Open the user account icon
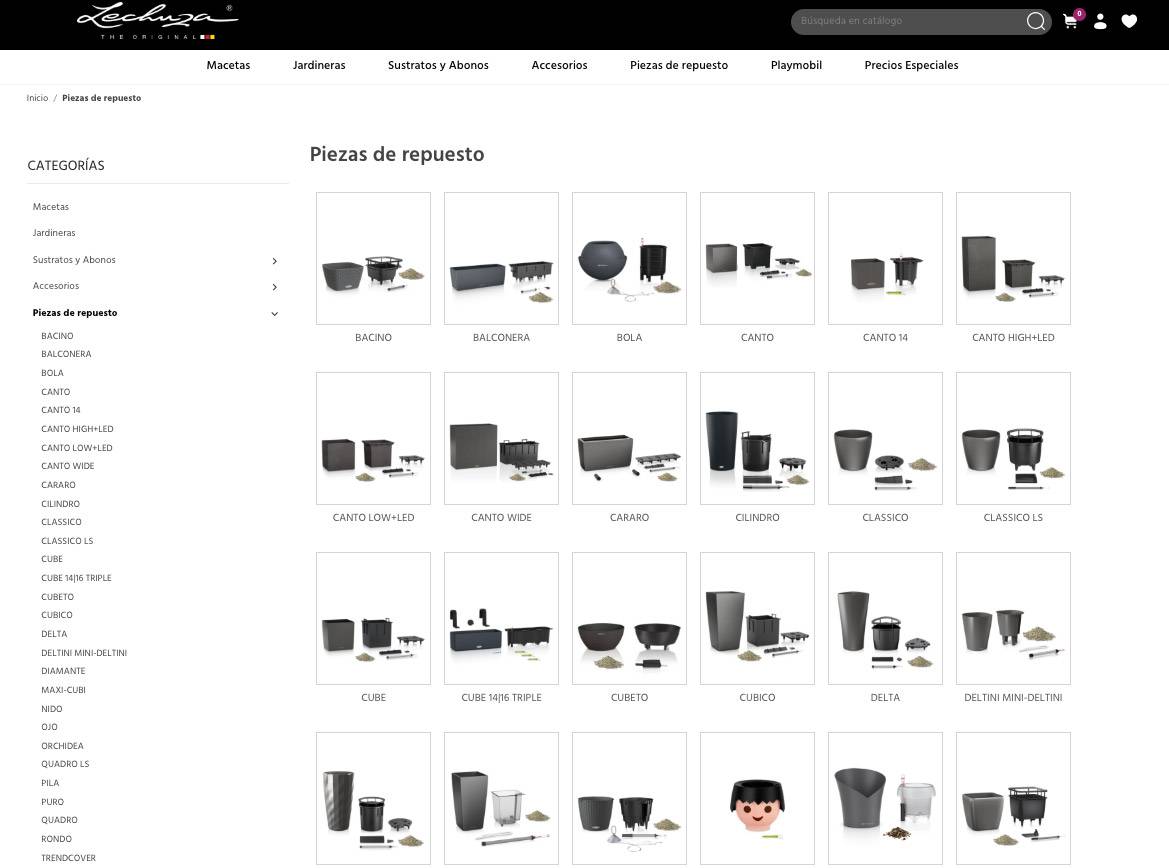The width and height of the screenshot is (1169, 868). pos(1100,22)
